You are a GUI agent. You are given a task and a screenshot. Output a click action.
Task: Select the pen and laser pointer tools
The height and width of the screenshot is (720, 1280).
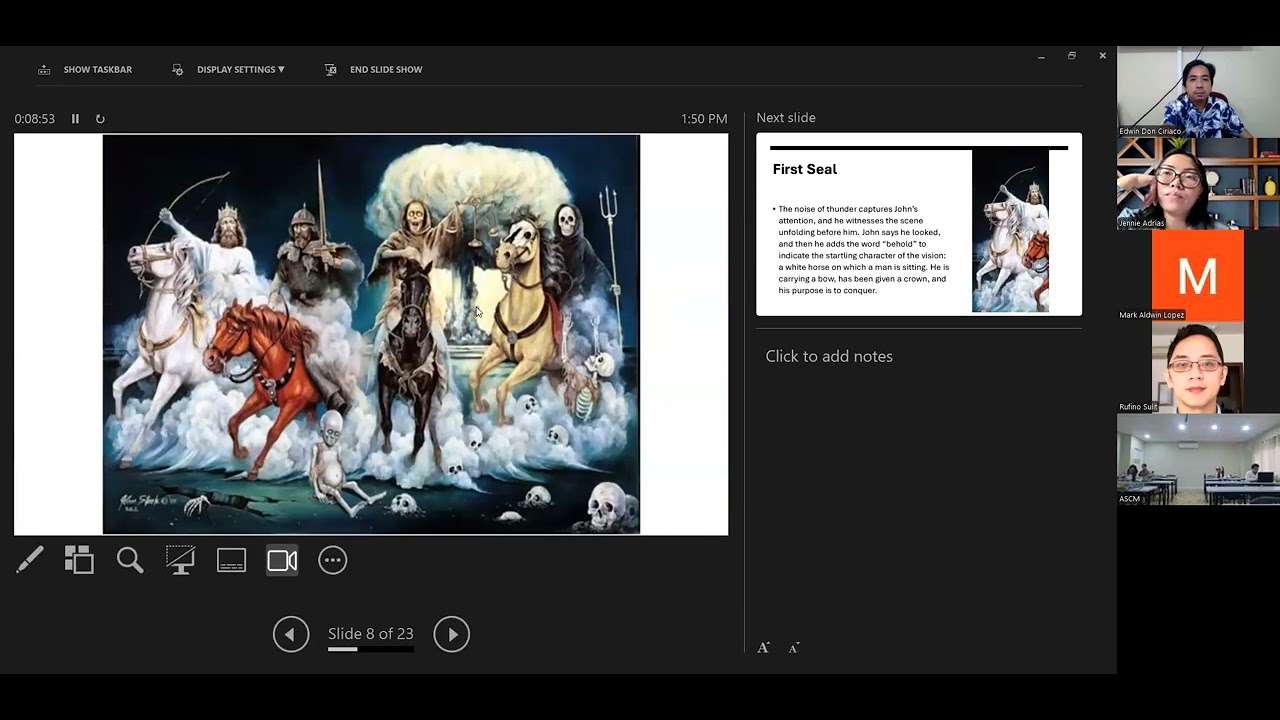click(x=30, y=560)
